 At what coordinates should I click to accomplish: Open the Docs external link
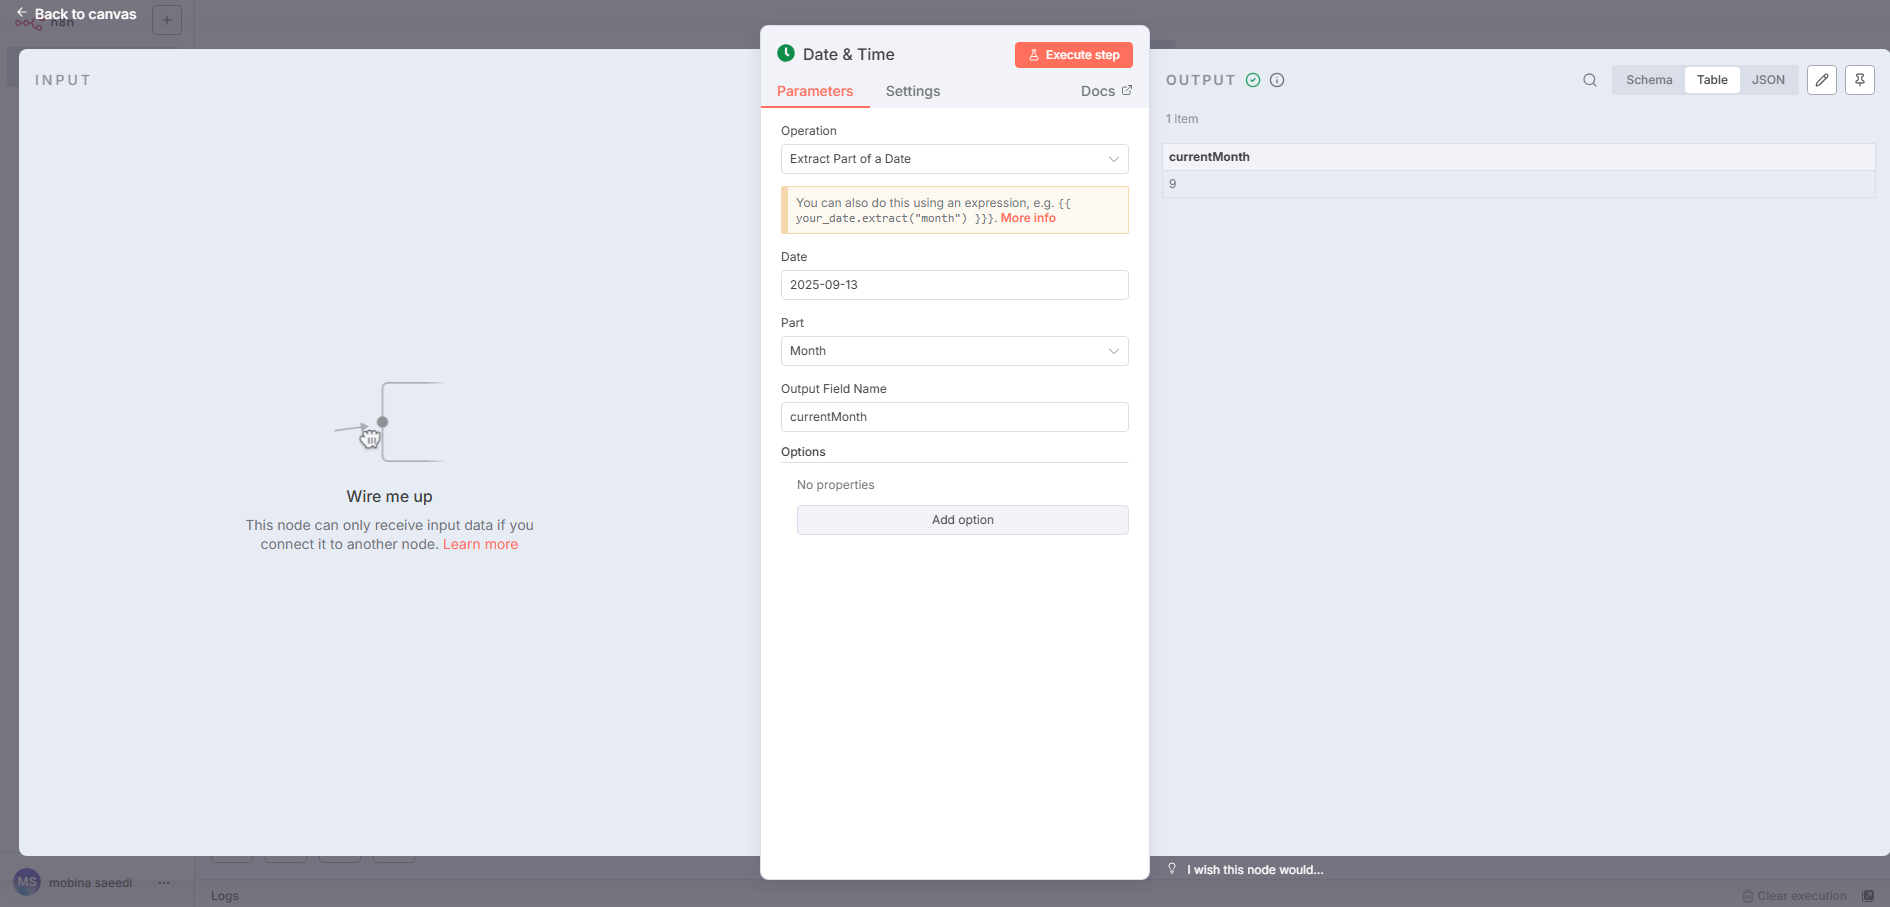click(1106, 91)
